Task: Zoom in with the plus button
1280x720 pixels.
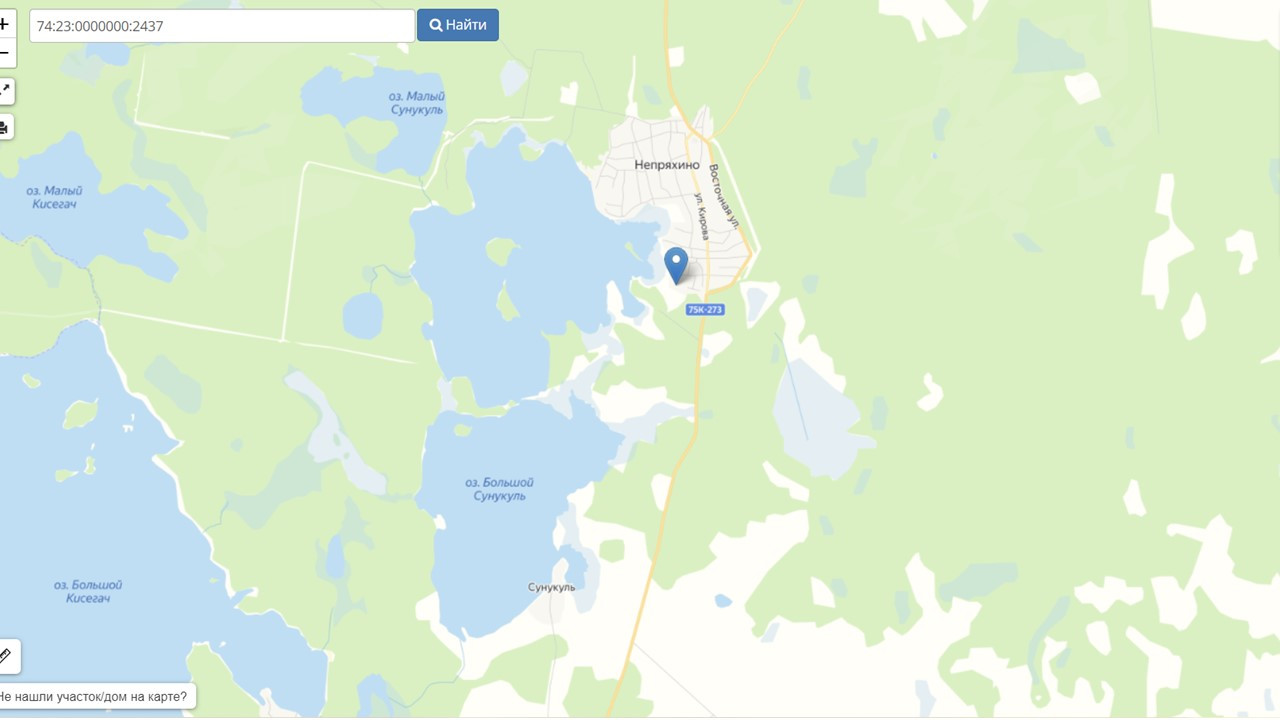Action: click(5, 24)
